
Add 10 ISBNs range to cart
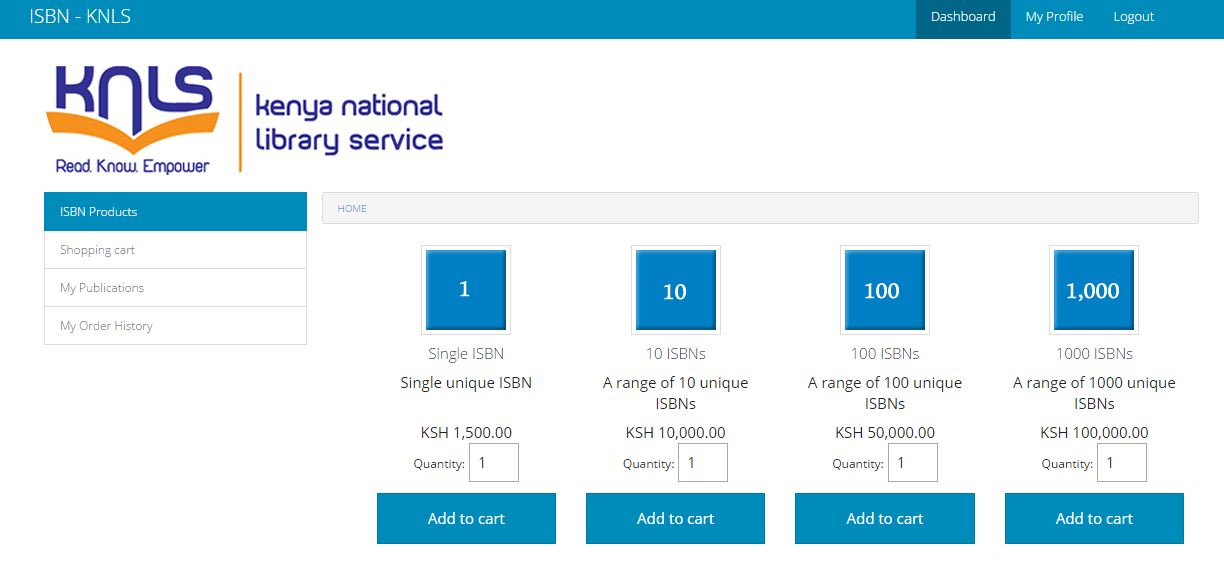click(675, 518)
